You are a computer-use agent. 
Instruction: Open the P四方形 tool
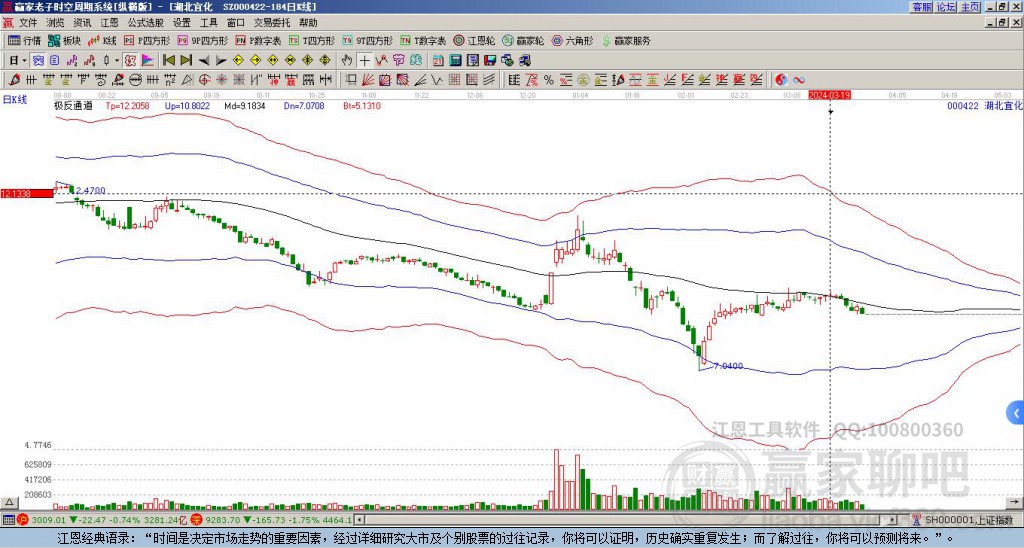tap(148, 40)
